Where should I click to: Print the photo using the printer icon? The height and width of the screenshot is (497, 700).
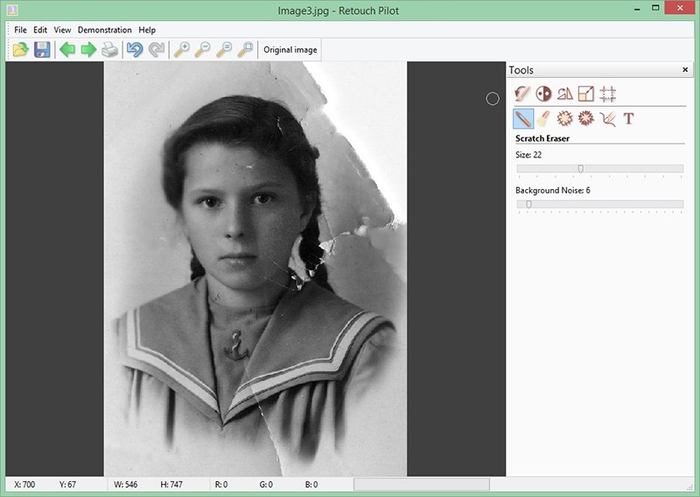tap(110, 50)
